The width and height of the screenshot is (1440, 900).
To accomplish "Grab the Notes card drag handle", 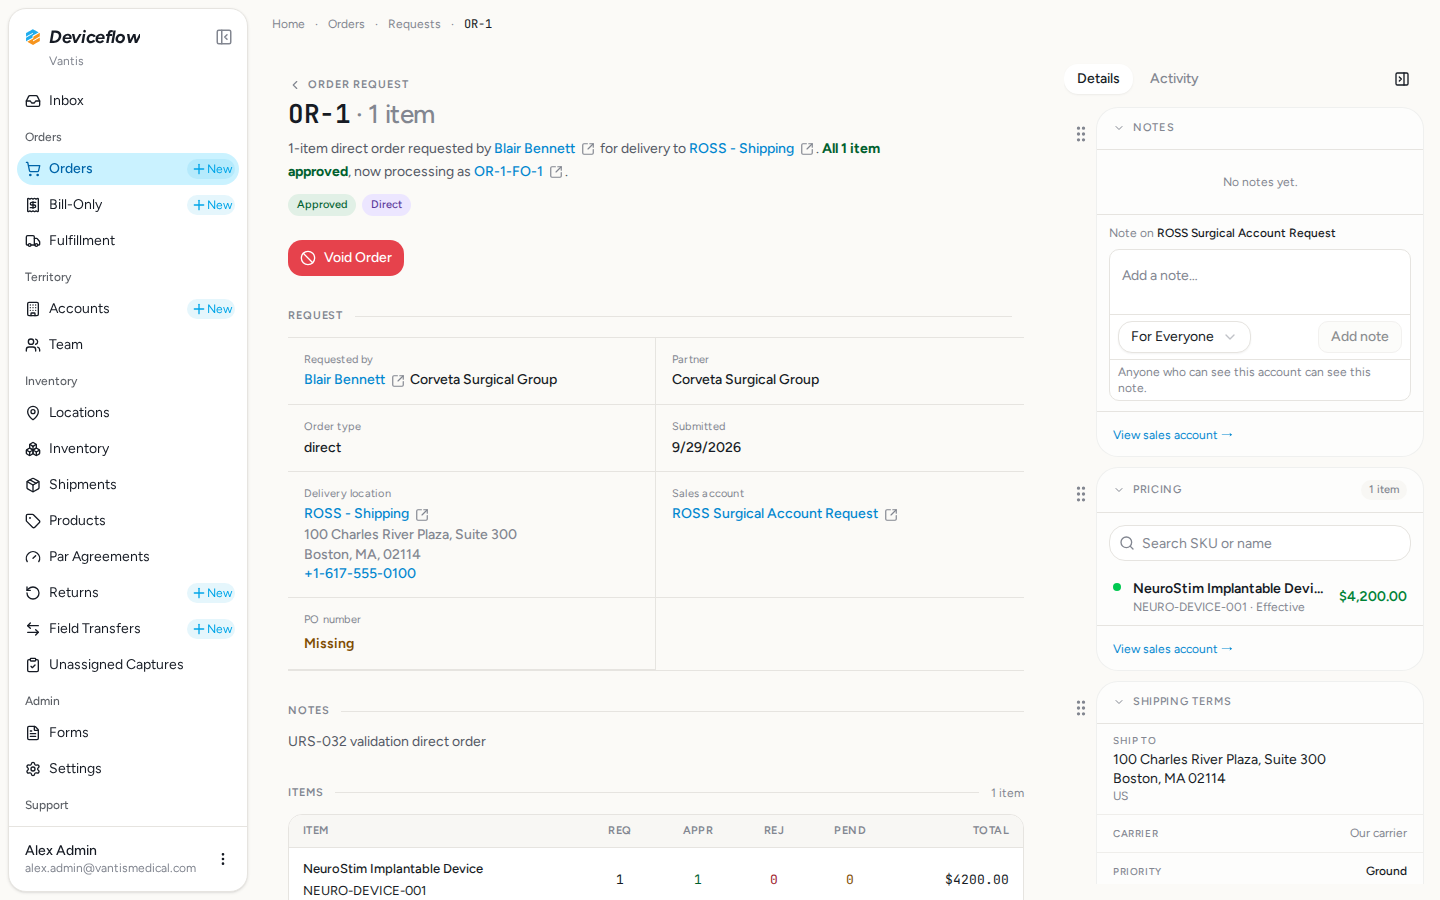I will point(1081,134).
